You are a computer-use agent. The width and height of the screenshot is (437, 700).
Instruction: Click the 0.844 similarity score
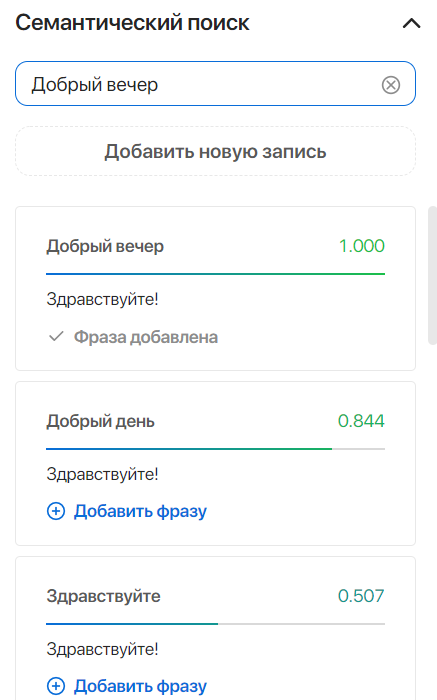(361, 421)
